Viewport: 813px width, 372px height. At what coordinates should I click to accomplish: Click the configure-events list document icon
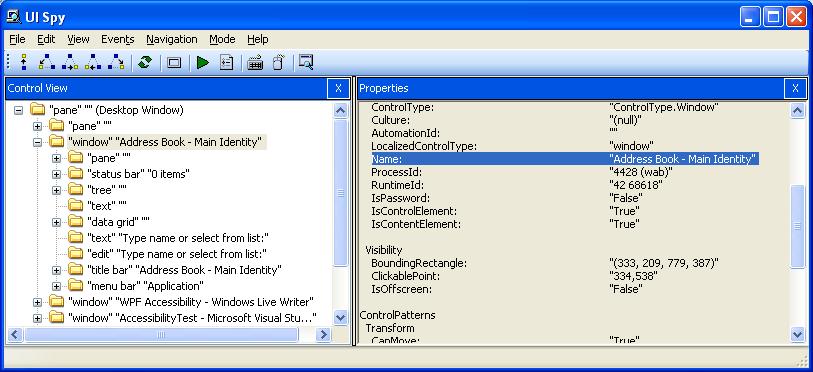[x=227, y=63]
